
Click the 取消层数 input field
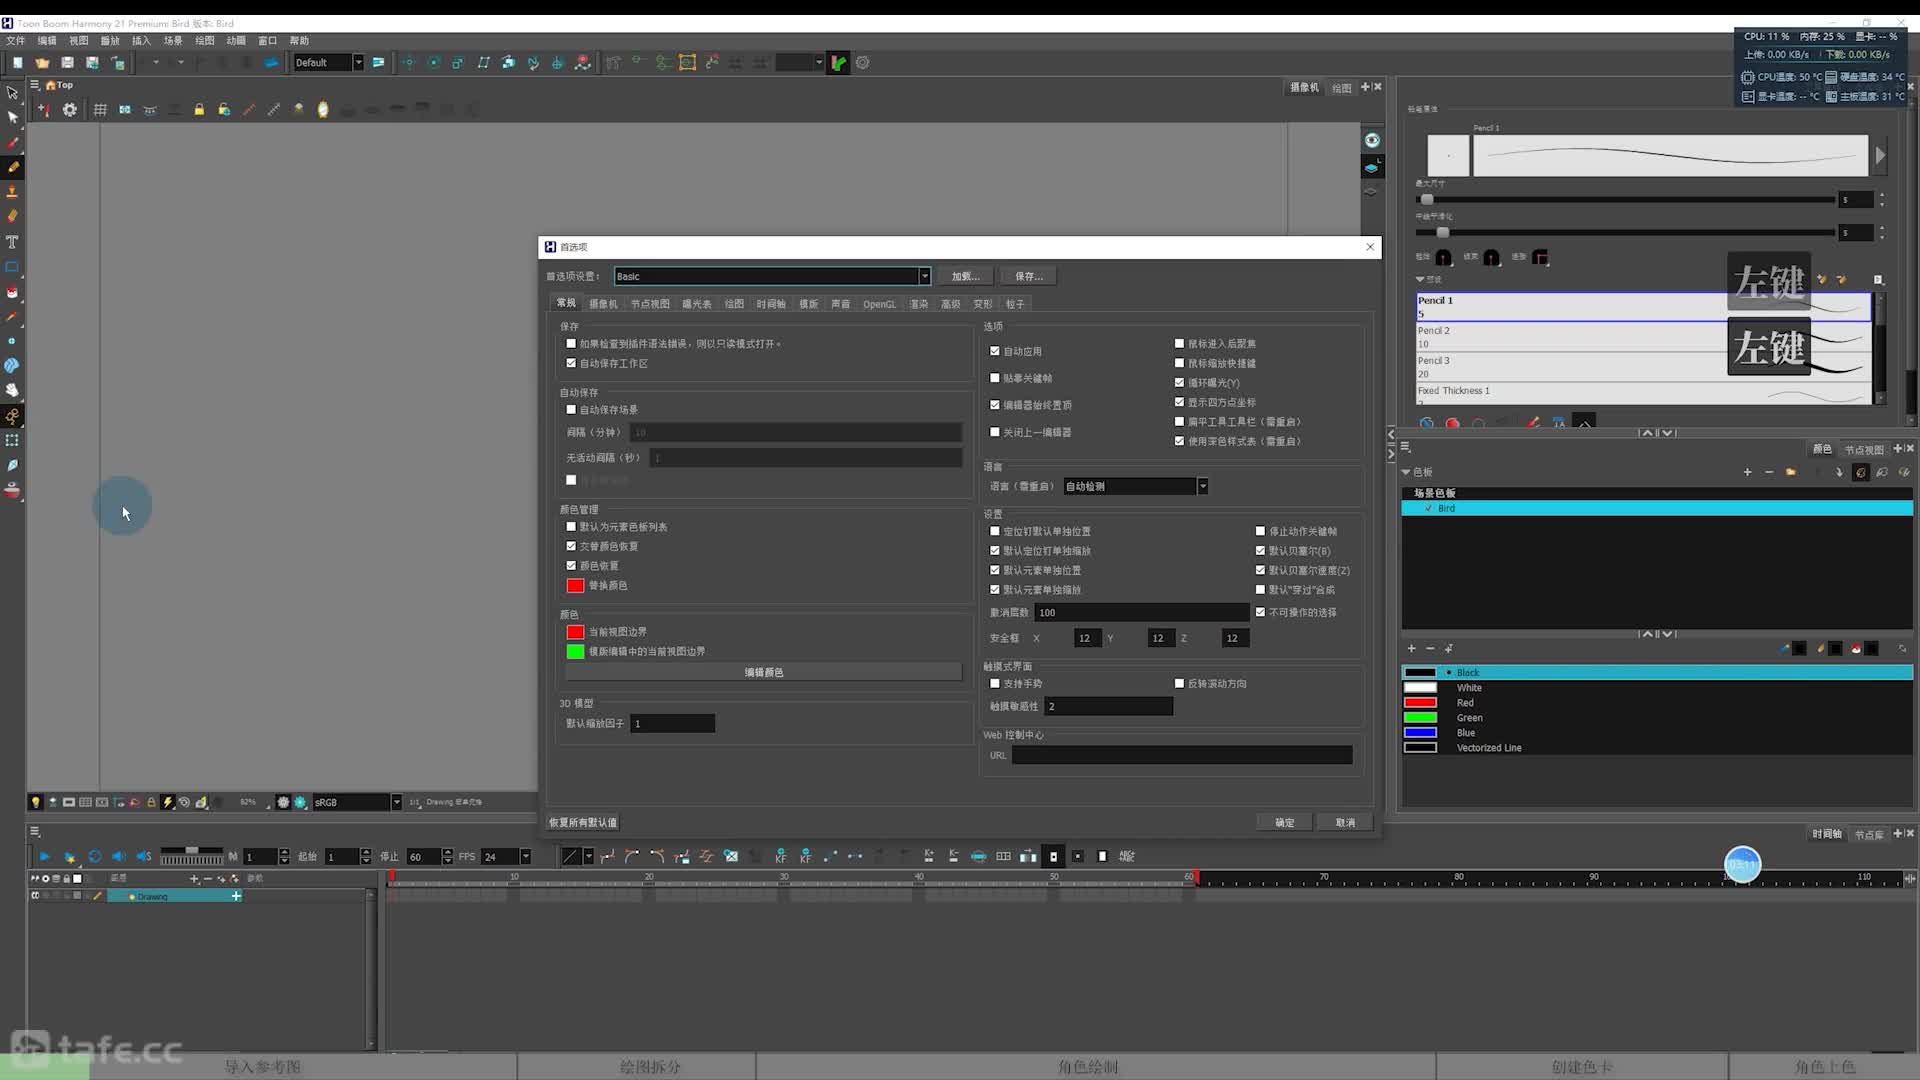tap(1142, 612)
